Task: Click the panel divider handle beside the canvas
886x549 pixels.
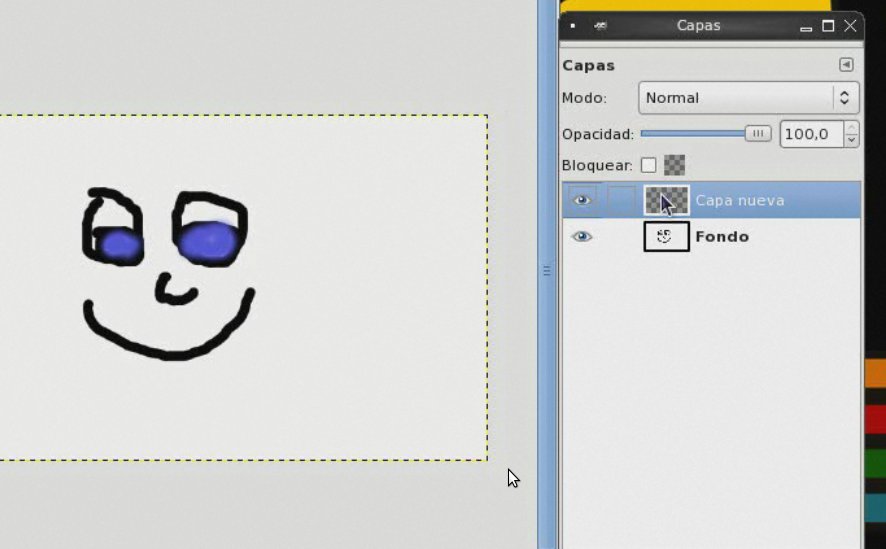Action: click(x=546, y=270)
